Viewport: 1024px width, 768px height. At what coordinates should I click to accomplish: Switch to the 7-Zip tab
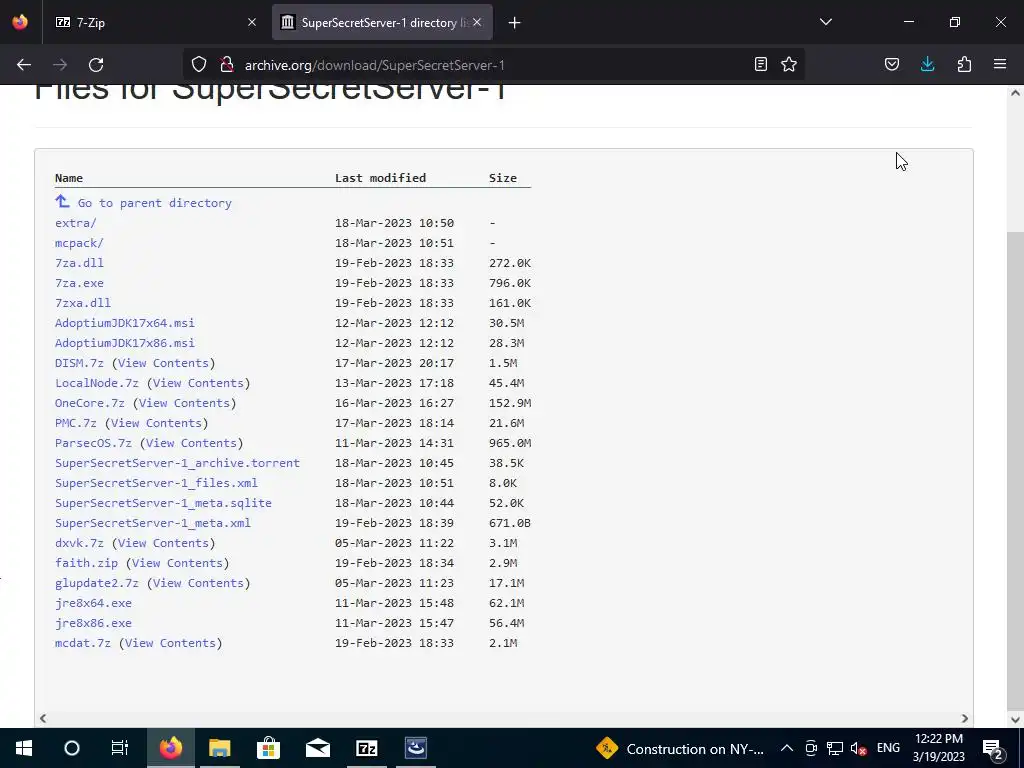click(155, 23)
